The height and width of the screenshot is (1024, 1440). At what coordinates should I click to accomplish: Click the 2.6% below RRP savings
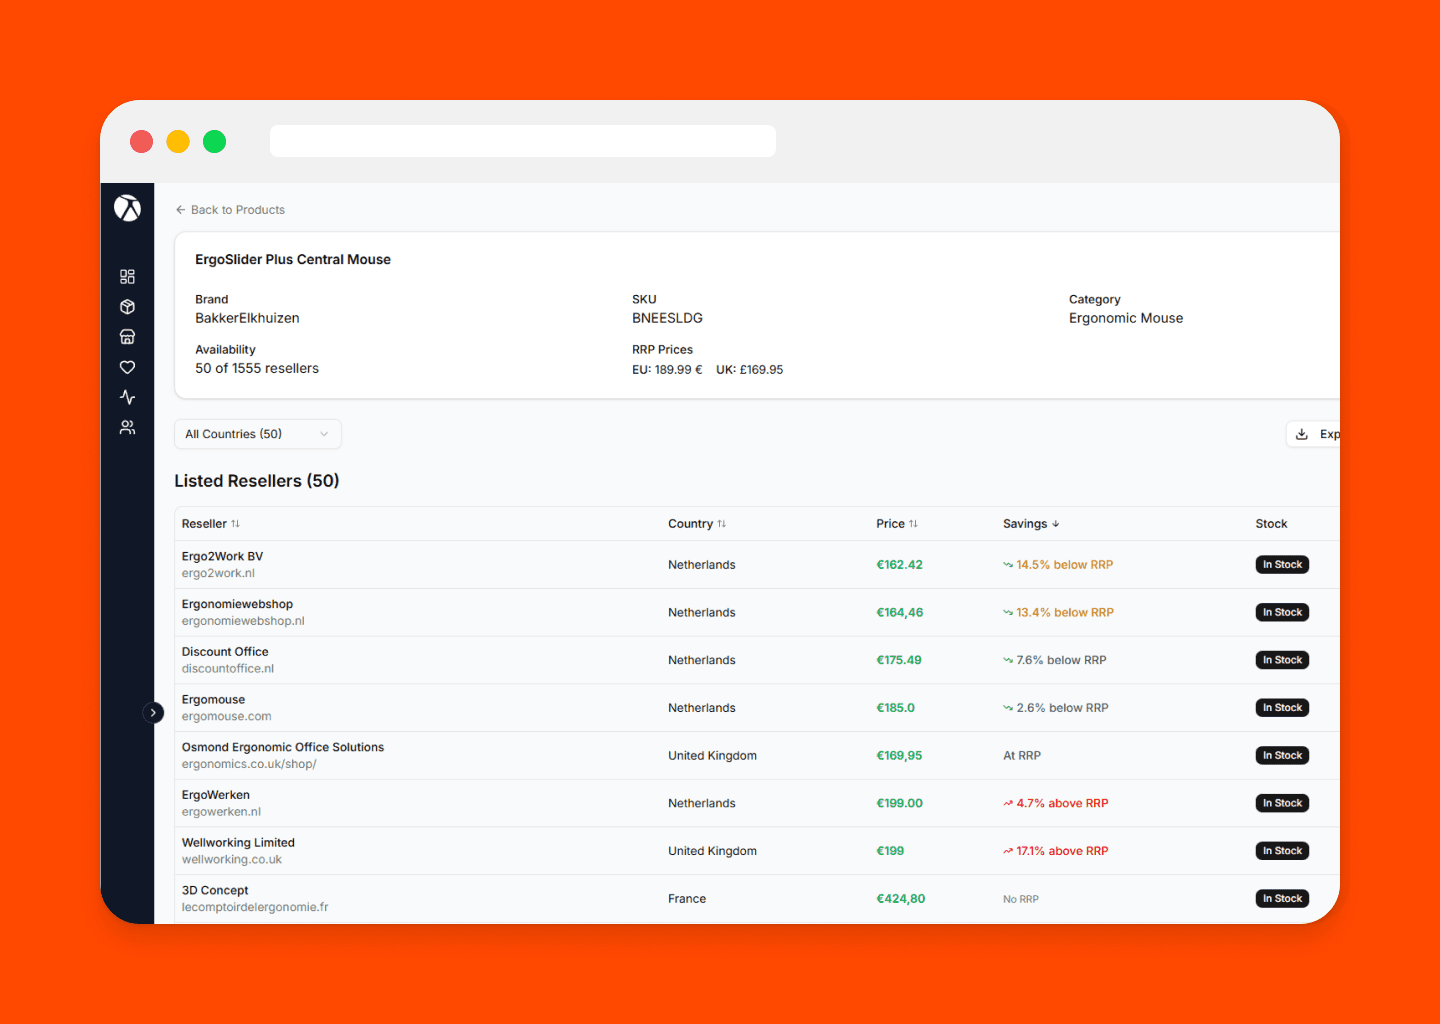tap(1056, 708)
